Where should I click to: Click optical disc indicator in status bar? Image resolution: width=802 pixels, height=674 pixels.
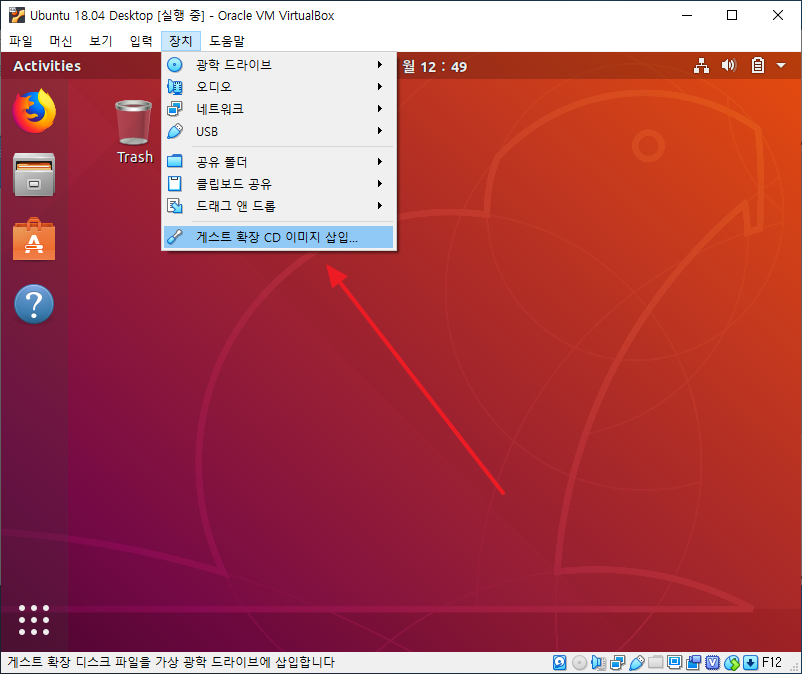pos(579,663)
